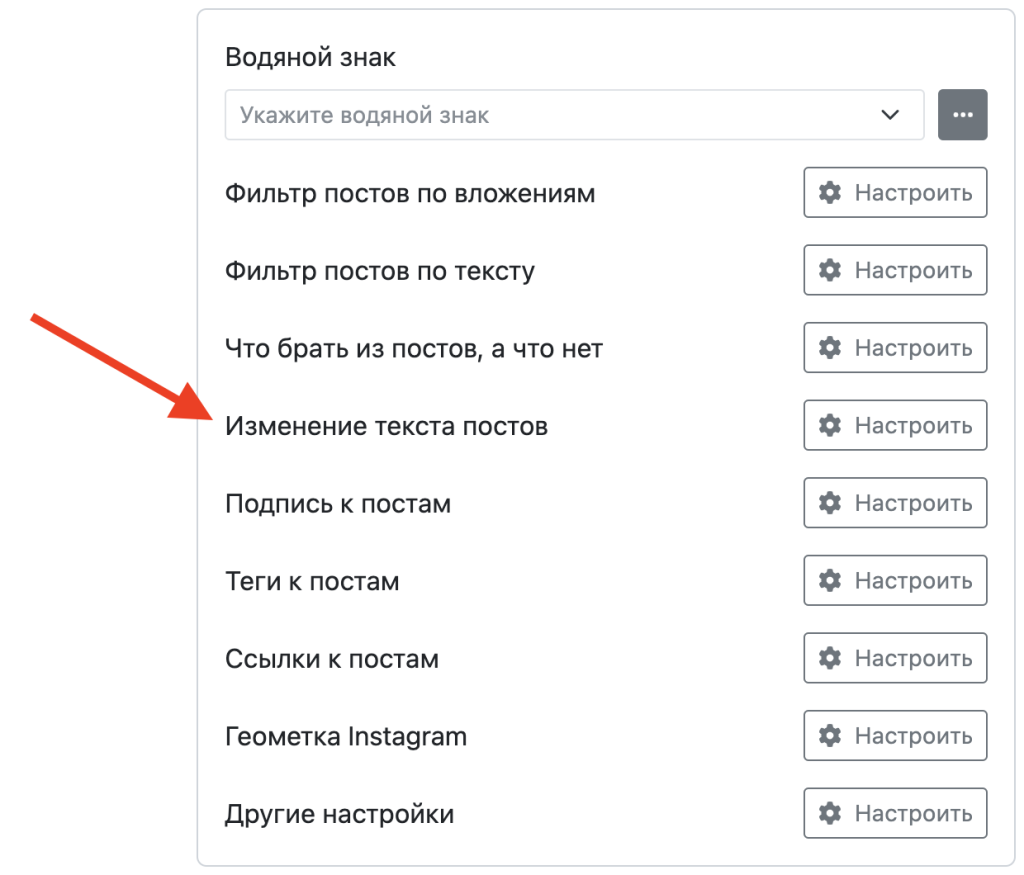Viewport: 1024px width, 875px height.
Task: Click gear icon for post signature row
Action: pos(830,503)
